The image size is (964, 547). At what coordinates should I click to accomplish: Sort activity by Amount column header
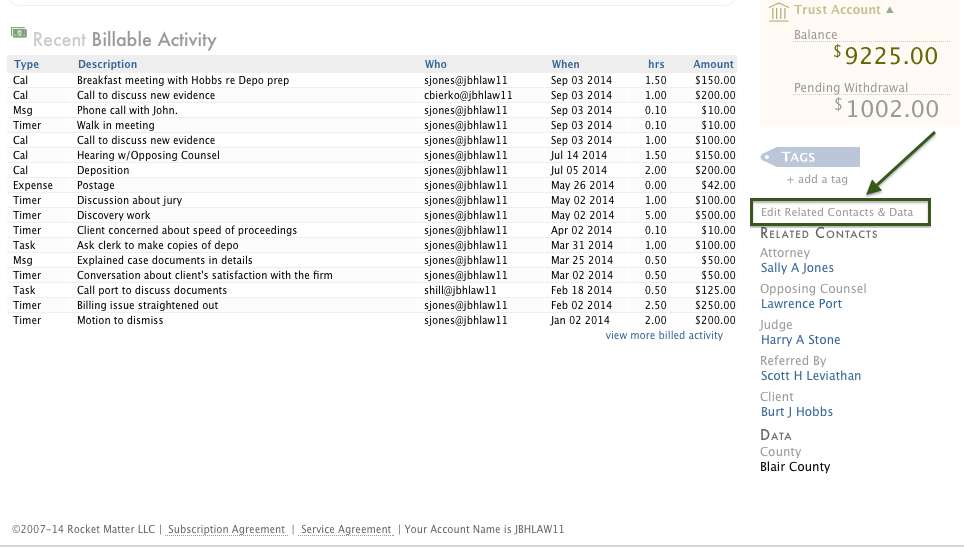coord(714,64)
